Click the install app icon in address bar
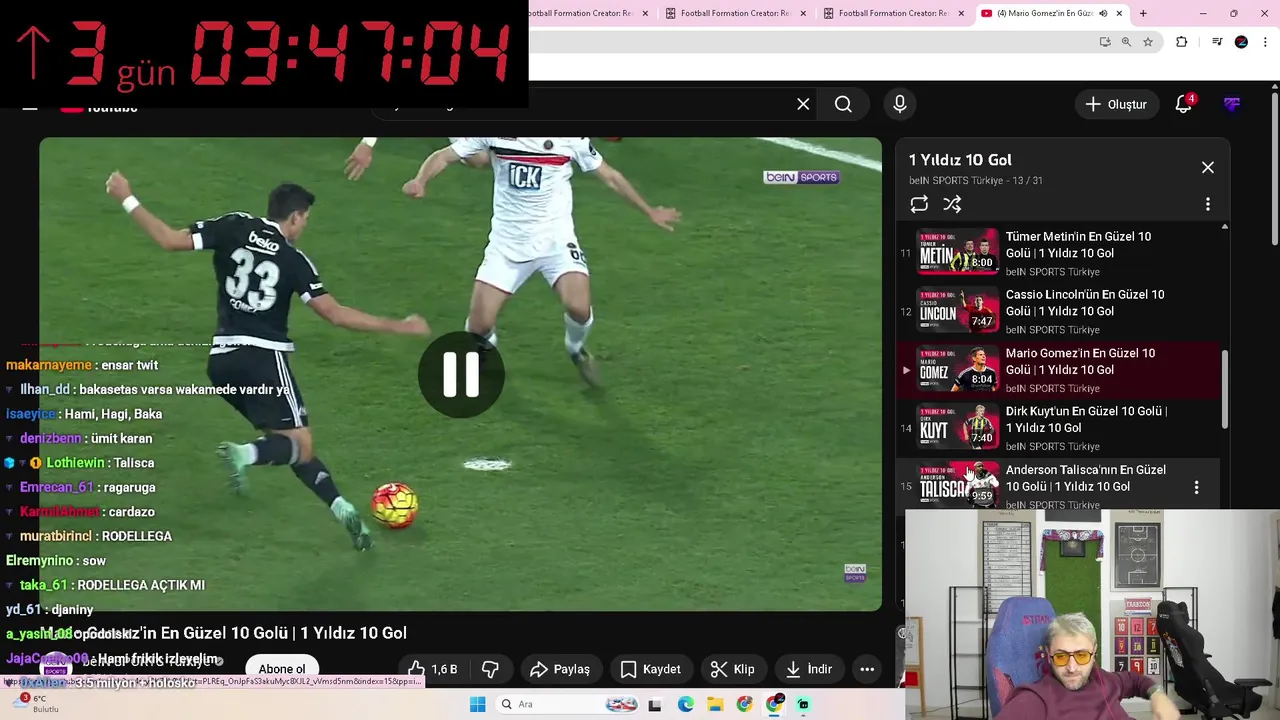The height and width of the screenshot is (720, 1280). (1105, 42)
